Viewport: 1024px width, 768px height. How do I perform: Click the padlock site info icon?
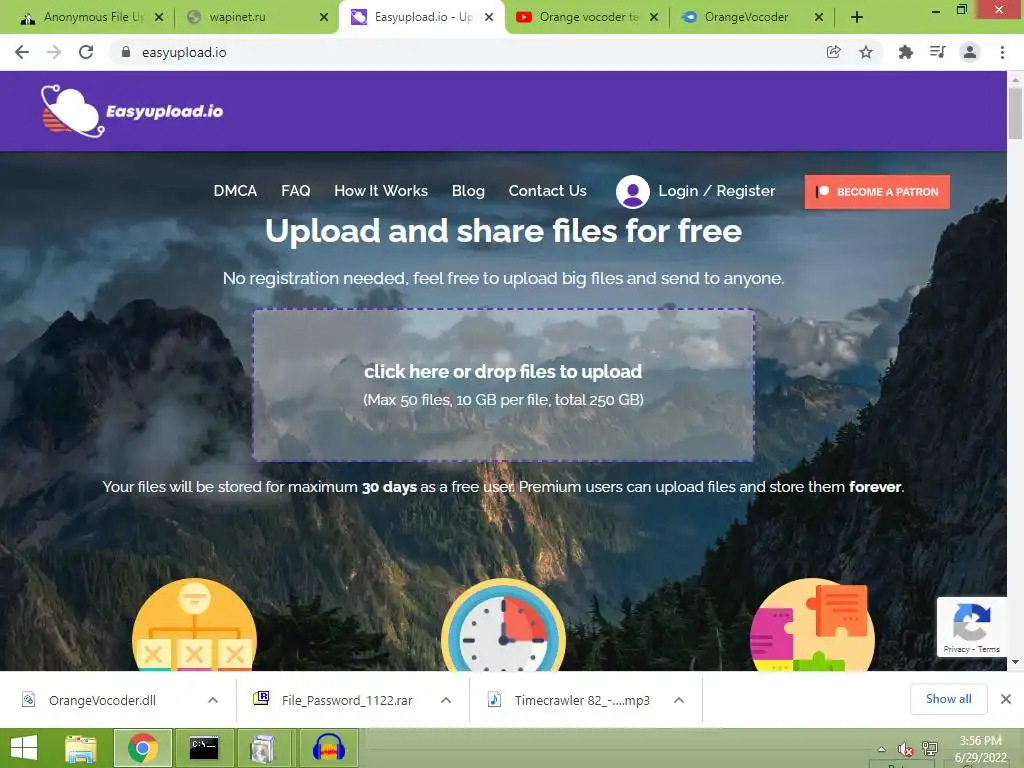point(126,52)
